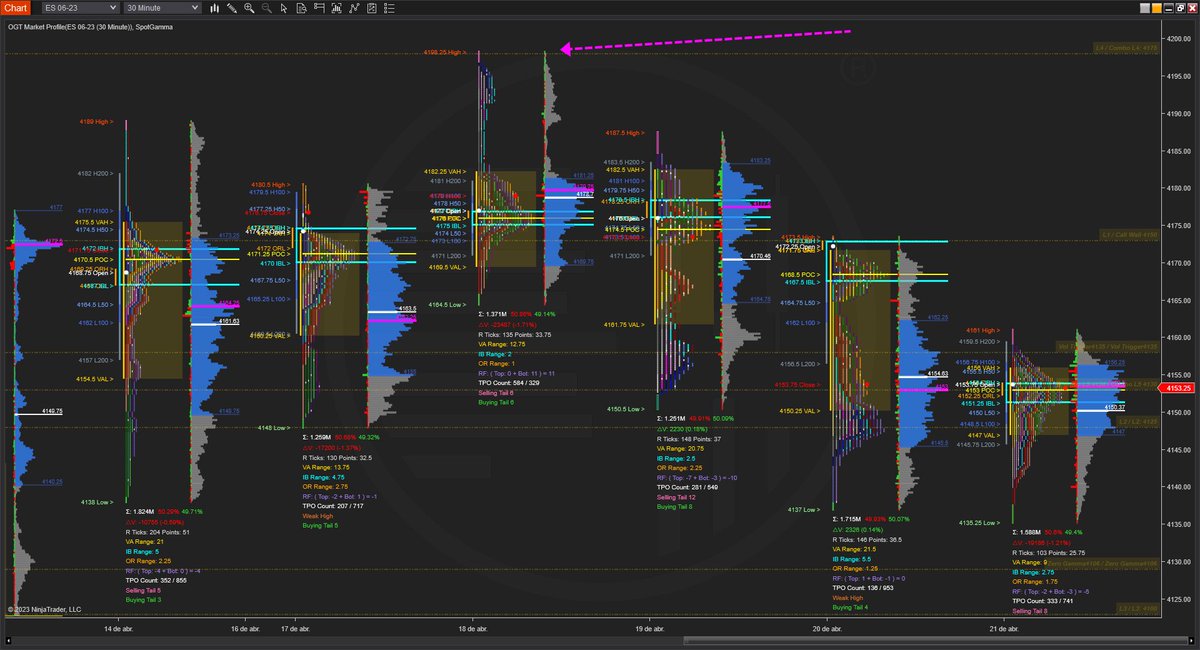Click the '19 de abr.' date label
This screenshot has width=1200, height=650.
651,629
